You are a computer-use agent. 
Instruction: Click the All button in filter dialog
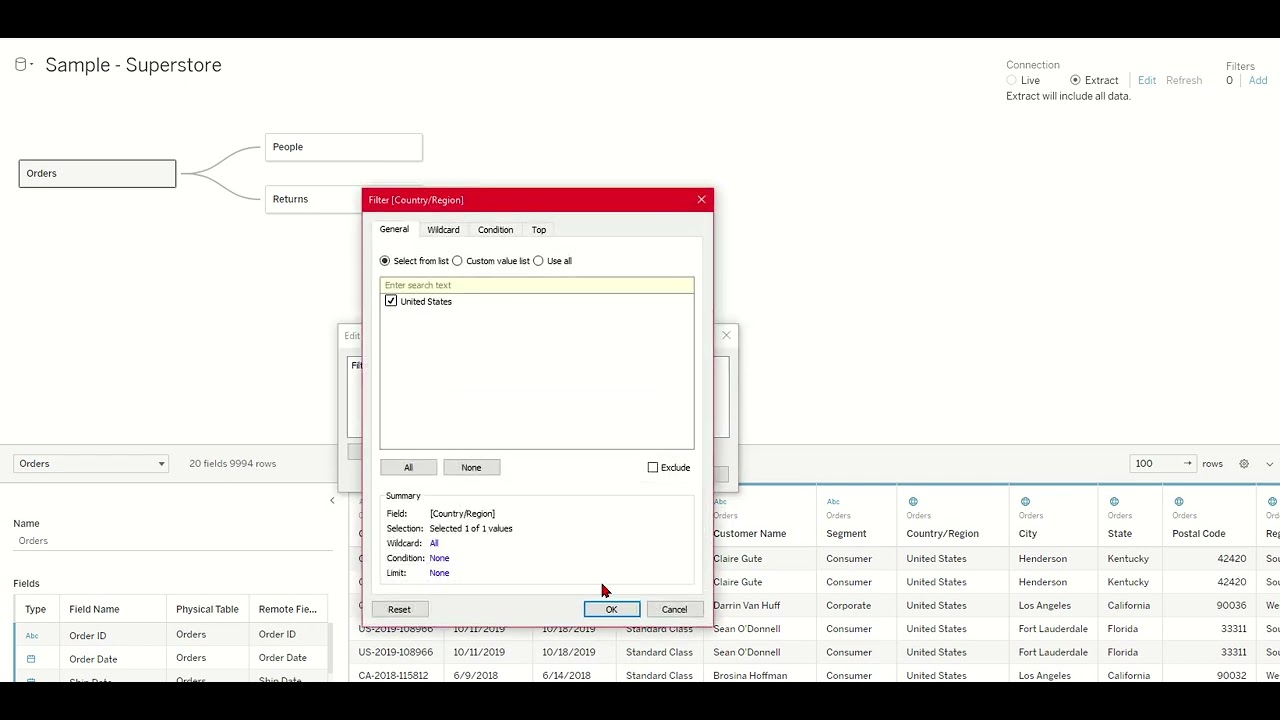[408, 468]
